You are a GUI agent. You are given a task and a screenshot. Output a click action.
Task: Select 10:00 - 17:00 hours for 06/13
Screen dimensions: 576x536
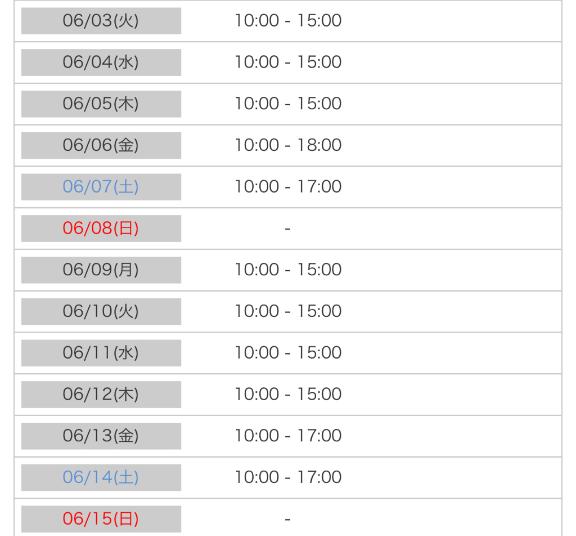288,436
